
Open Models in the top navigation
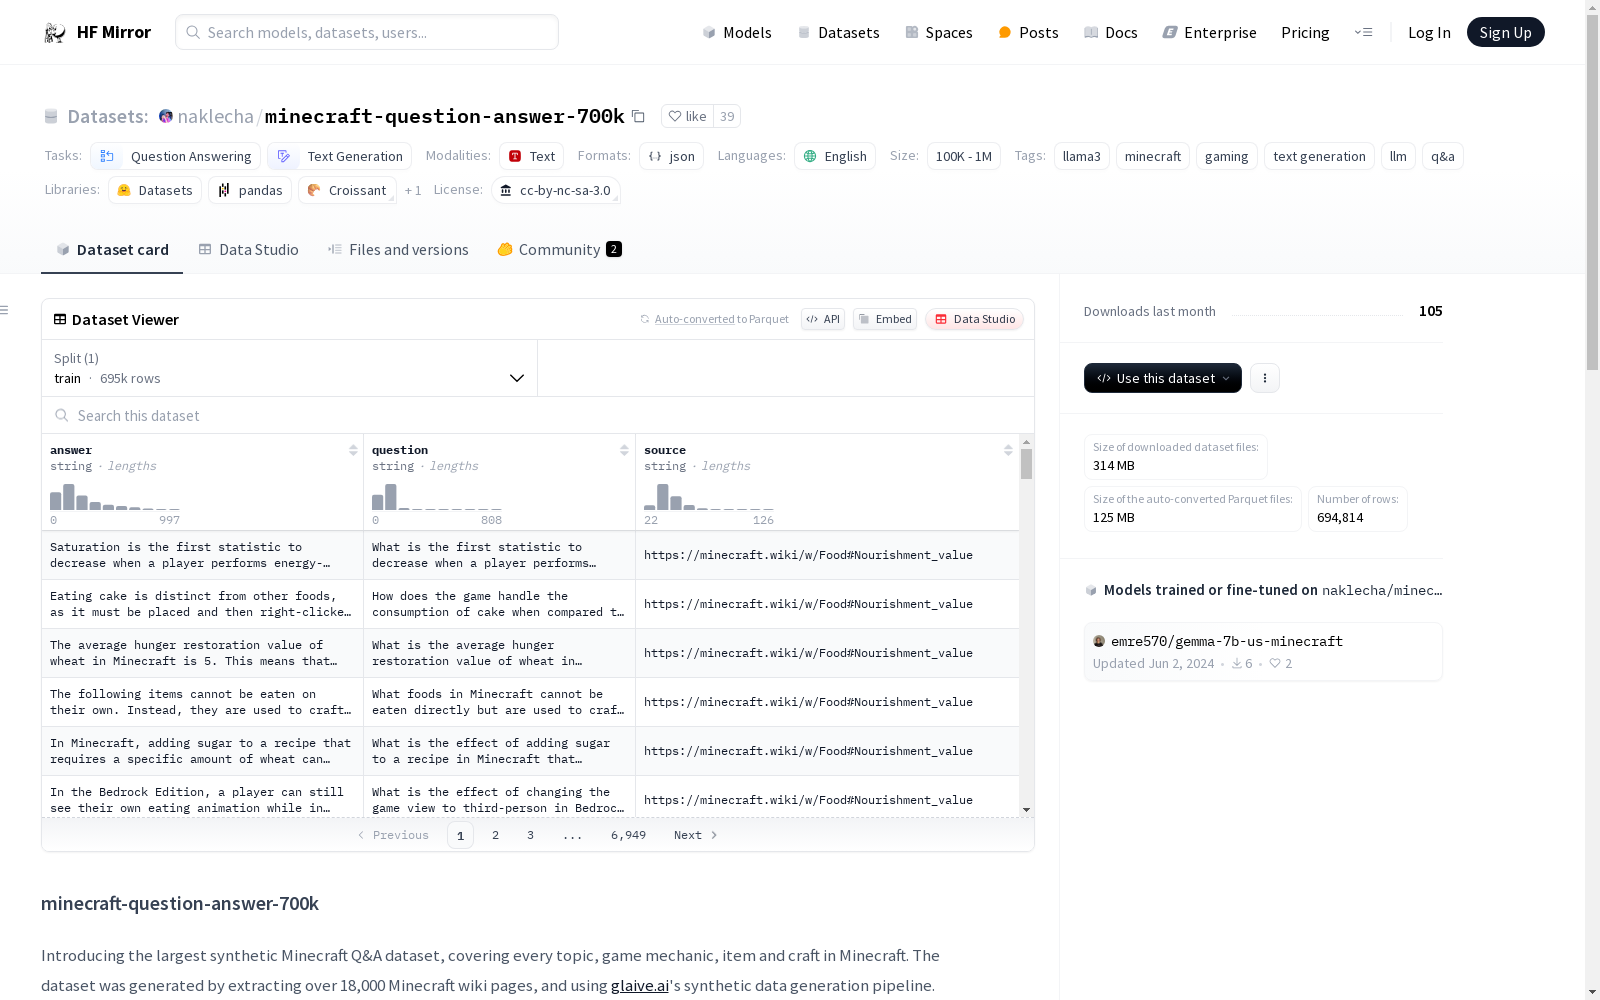(737, 32)
